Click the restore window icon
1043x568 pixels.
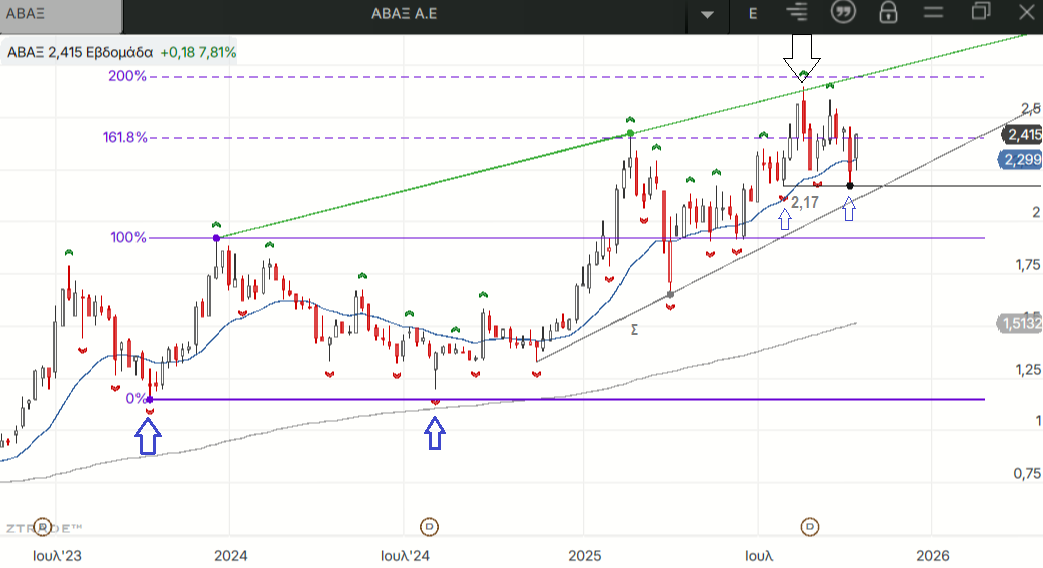point(980,13)
